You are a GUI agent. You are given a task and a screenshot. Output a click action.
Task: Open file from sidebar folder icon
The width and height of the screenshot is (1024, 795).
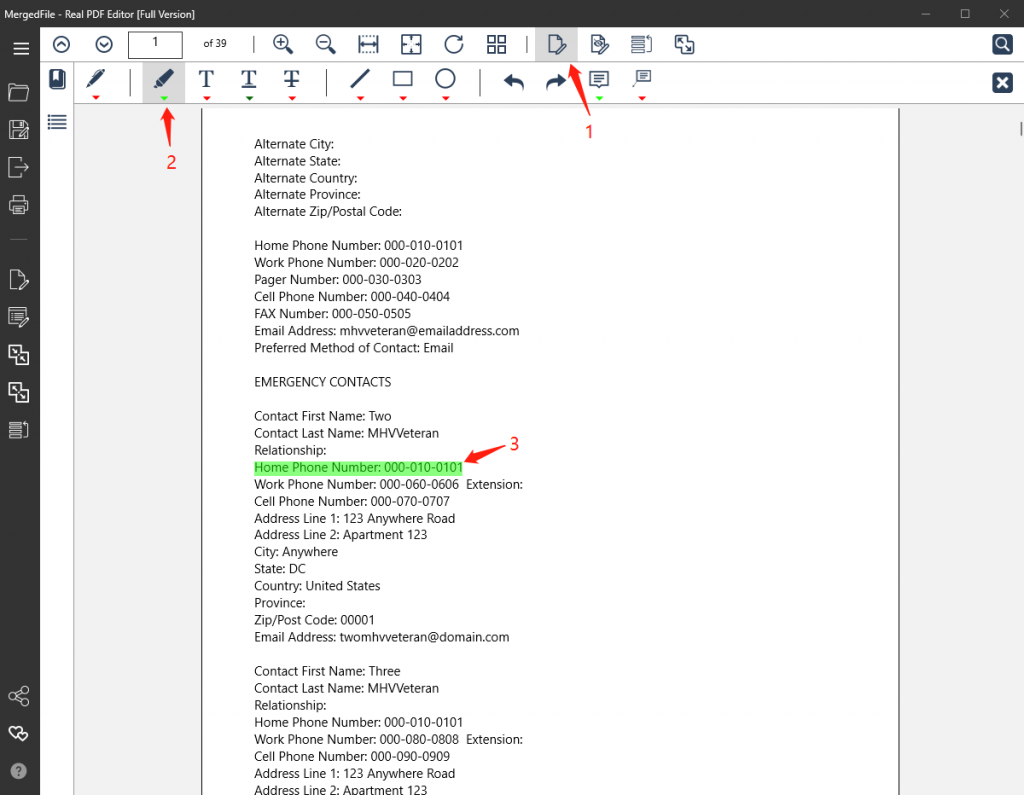coord(18,93)
